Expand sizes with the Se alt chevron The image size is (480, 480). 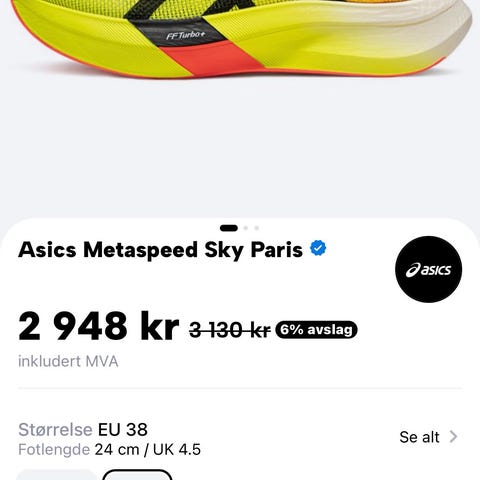pyautogui.click(x=453, y=437)
